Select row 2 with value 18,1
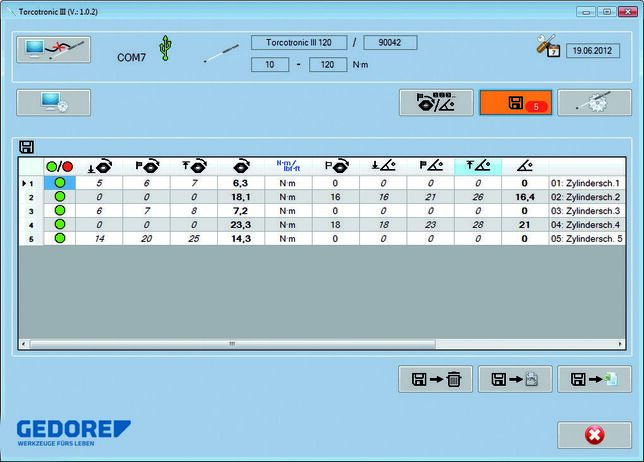Viewport: 644px width, 462px height. [x=240, y=197]
